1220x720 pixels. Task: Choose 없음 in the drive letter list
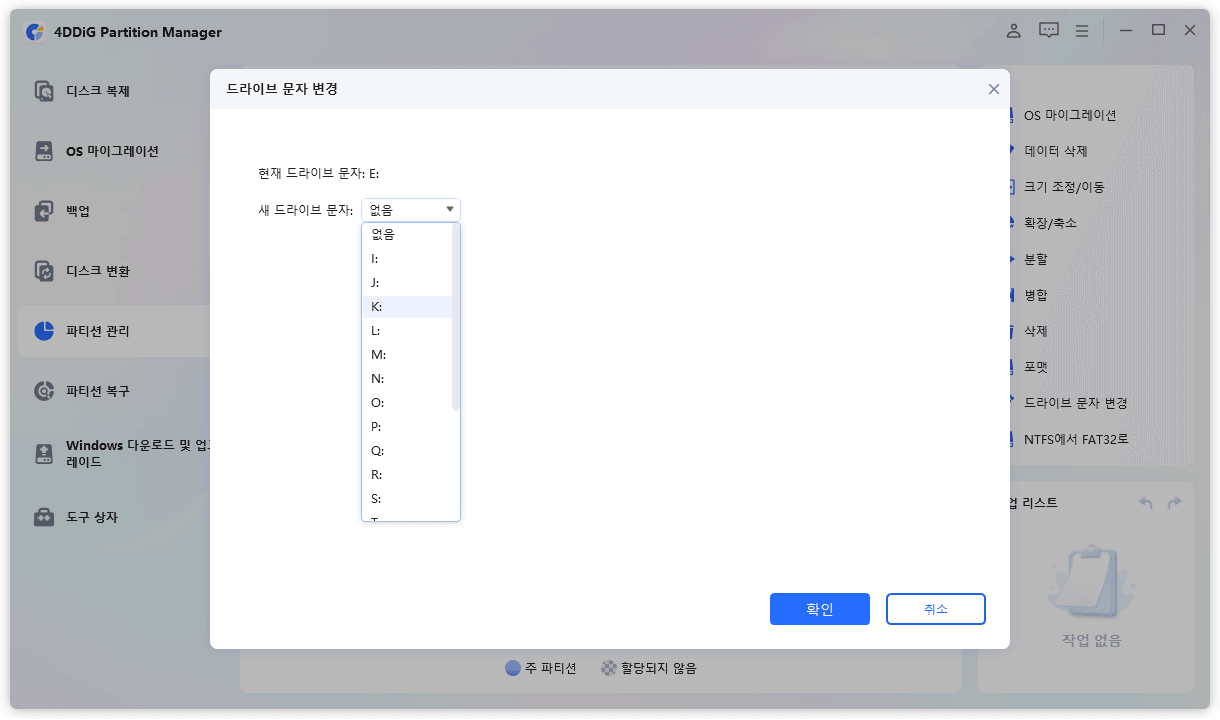(x=410, y=234)
